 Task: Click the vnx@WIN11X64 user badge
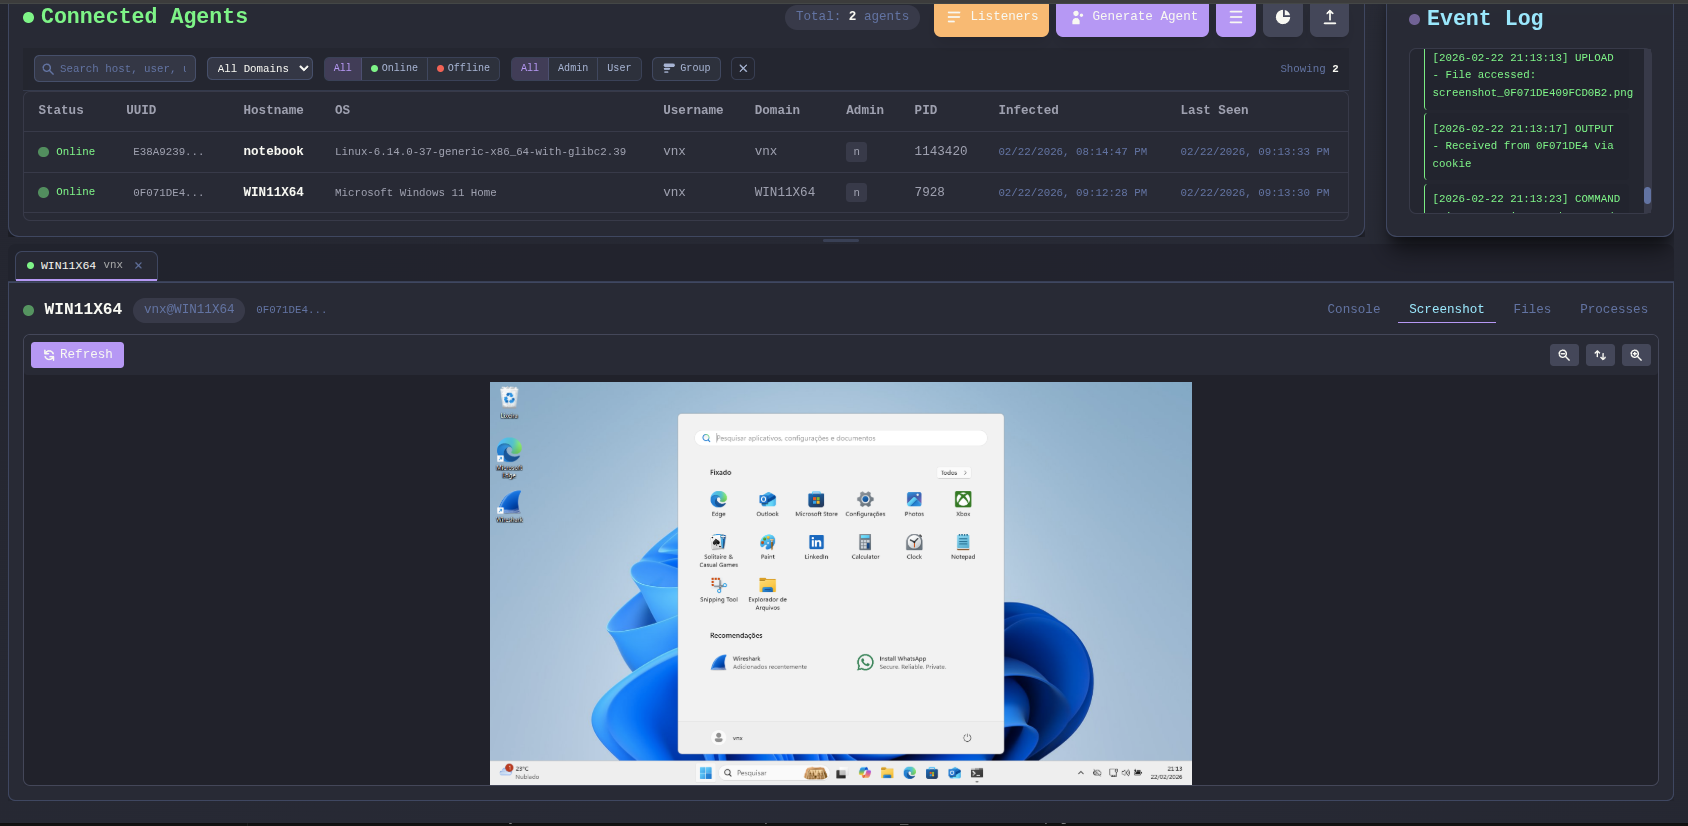tap(189, 309)
